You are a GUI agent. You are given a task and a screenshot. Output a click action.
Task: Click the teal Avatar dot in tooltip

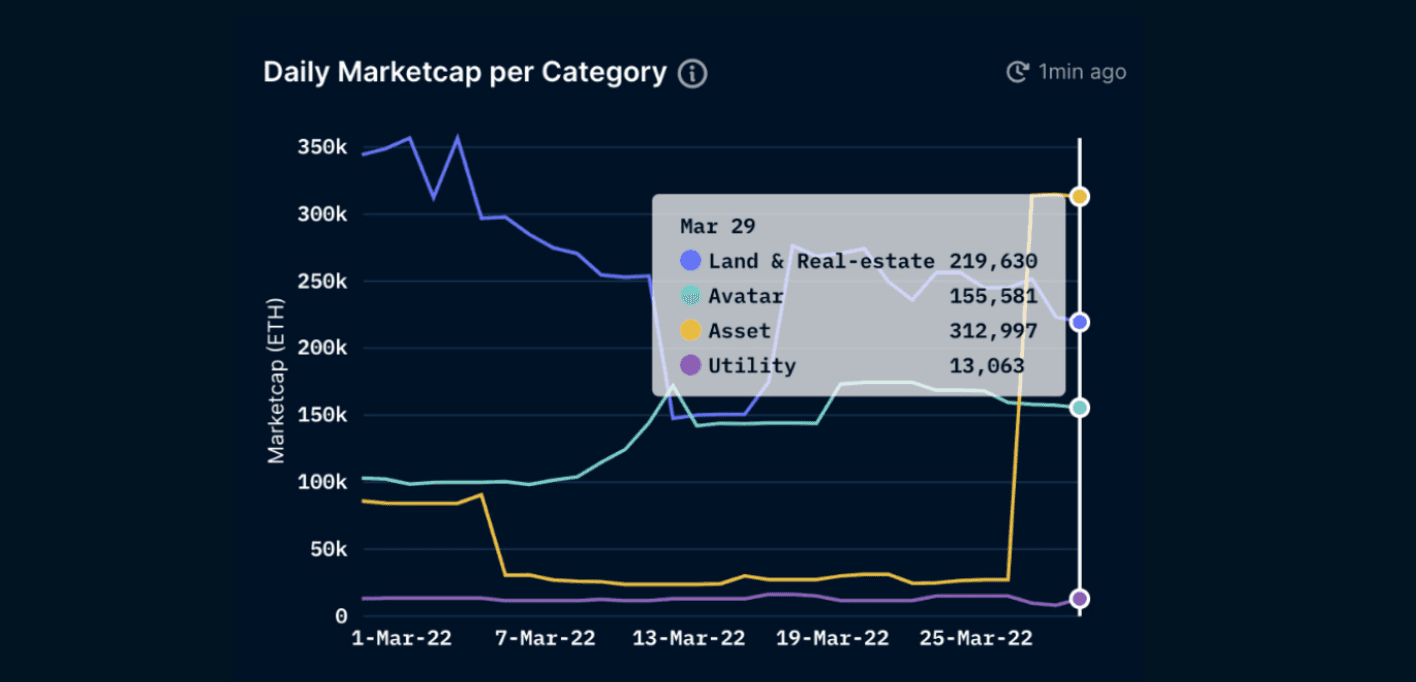(690, 296)
